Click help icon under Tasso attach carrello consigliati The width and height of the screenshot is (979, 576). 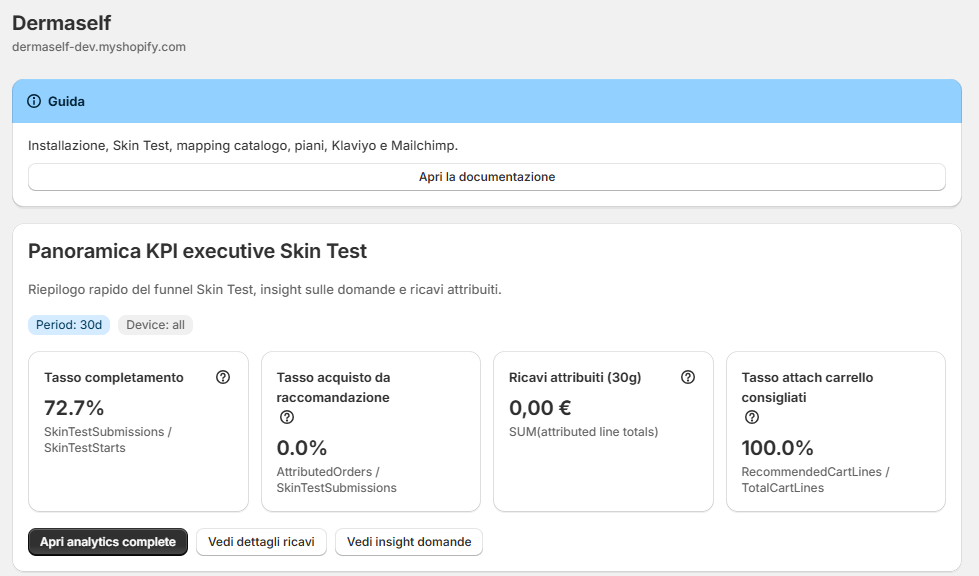[752, 417]
